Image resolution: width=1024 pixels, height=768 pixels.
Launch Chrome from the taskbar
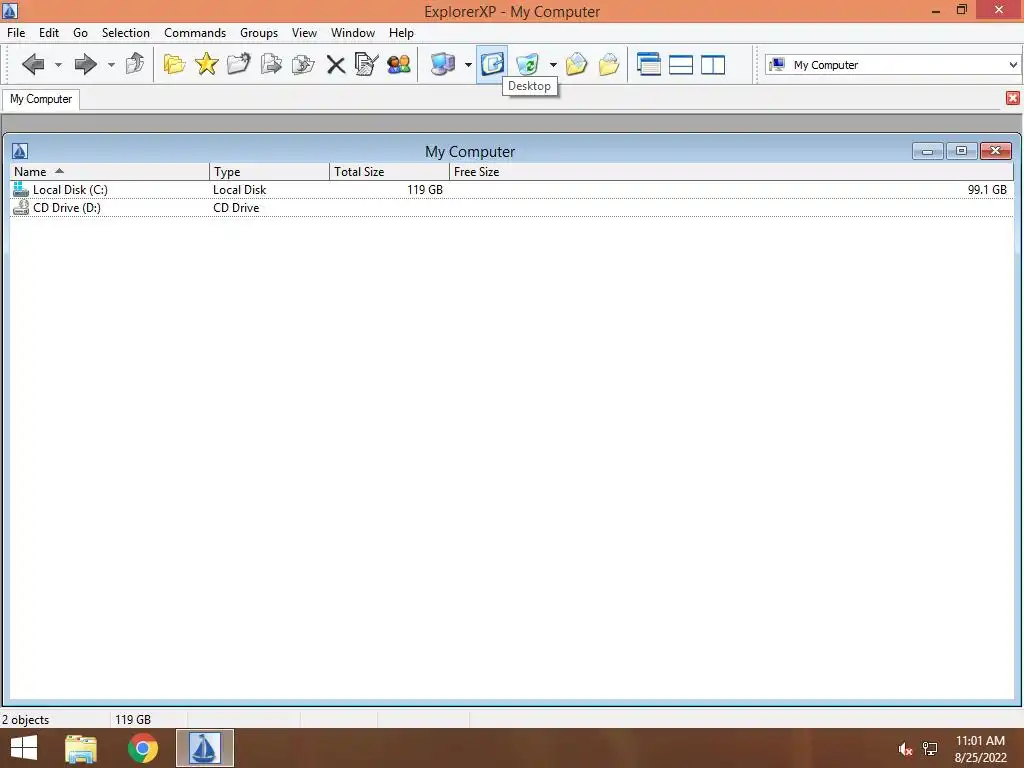pos(142,748)
